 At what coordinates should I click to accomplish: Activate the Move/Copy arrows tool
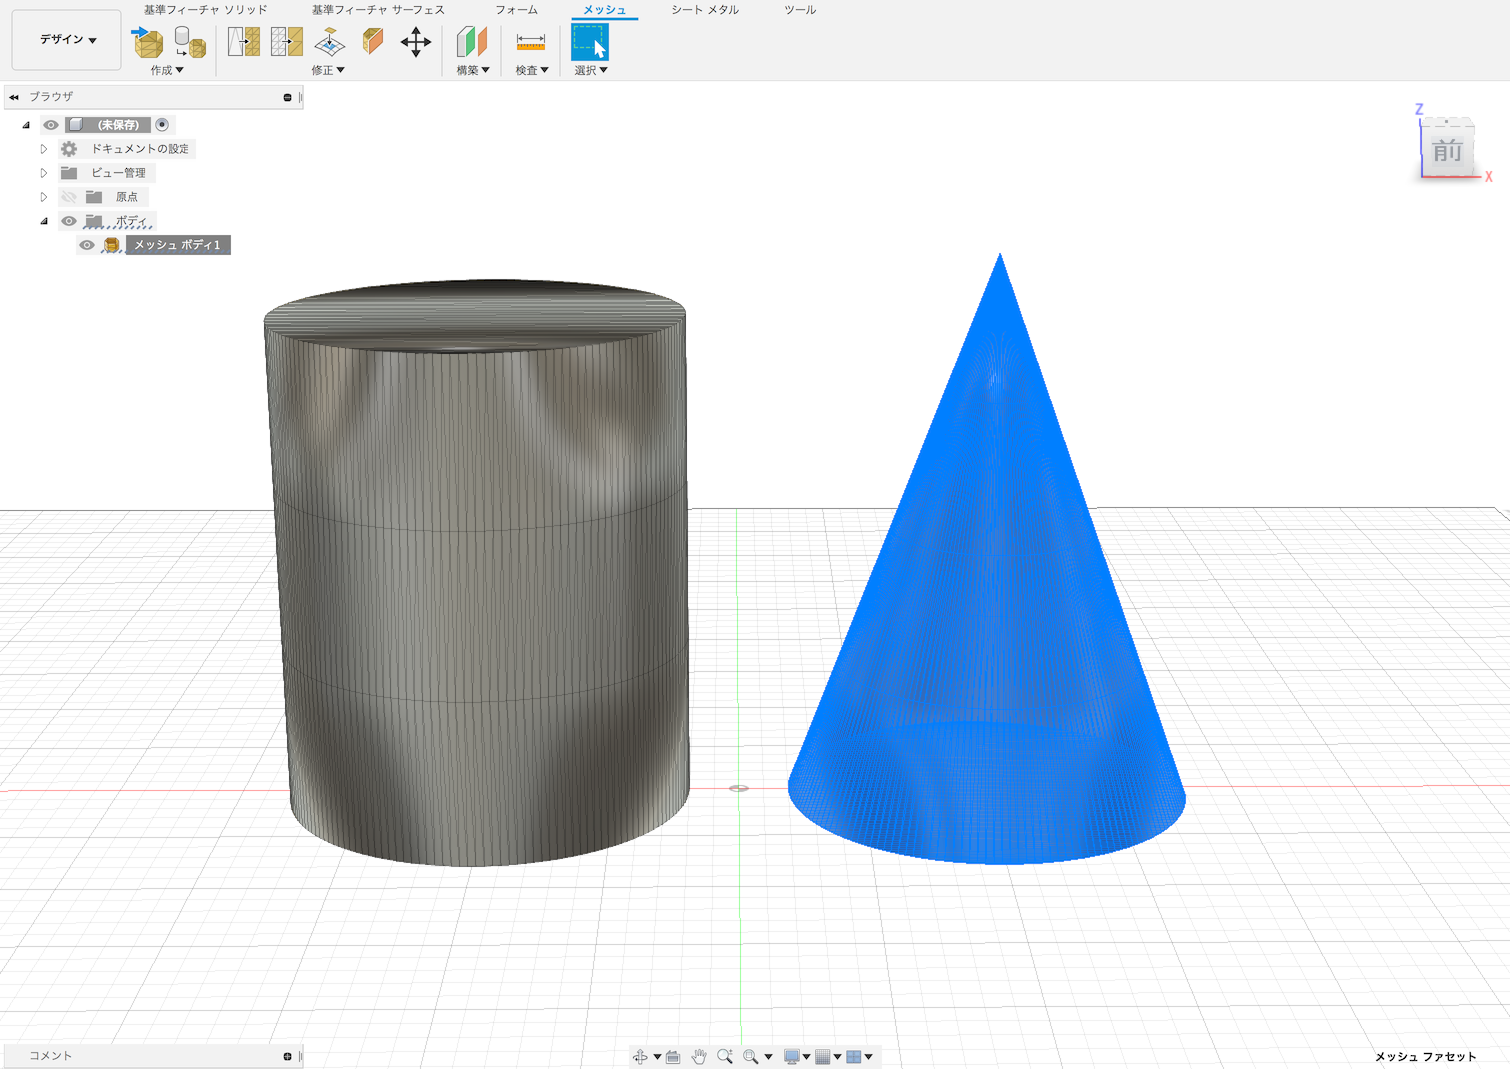(416, 42)
